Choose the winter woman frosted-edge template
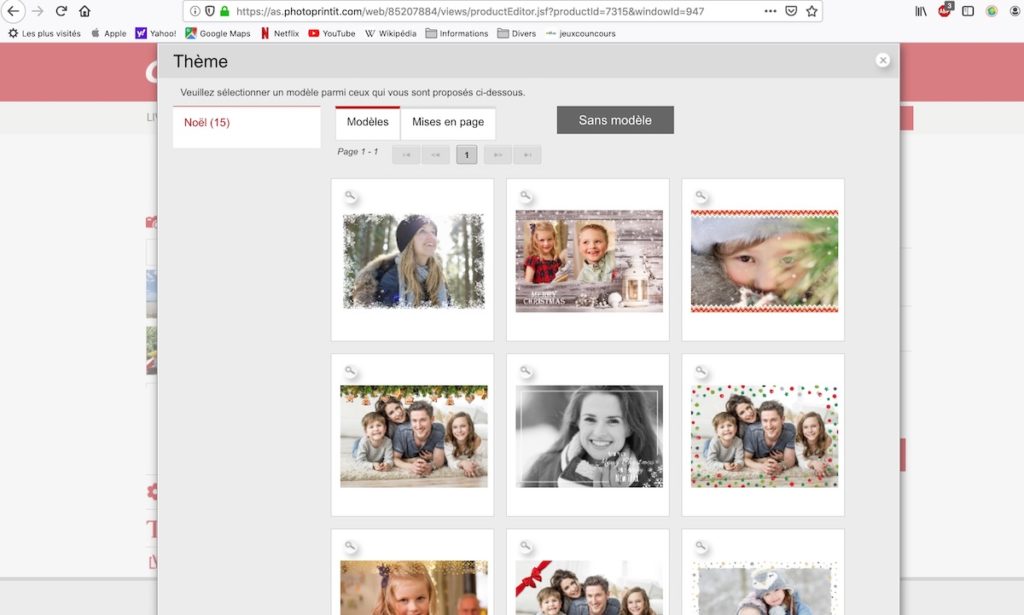 click(413, 261)
